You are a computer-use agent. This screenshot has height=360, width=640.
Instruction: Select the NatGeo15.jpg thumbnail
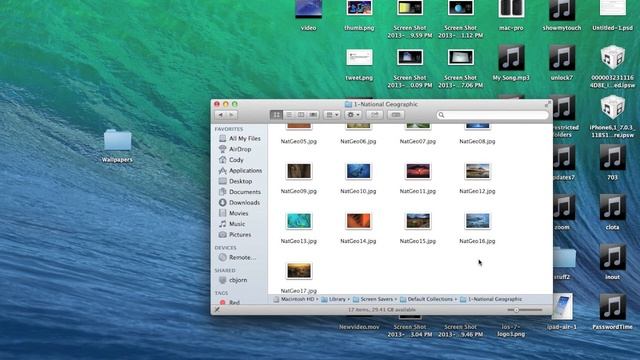click(418, 221)
